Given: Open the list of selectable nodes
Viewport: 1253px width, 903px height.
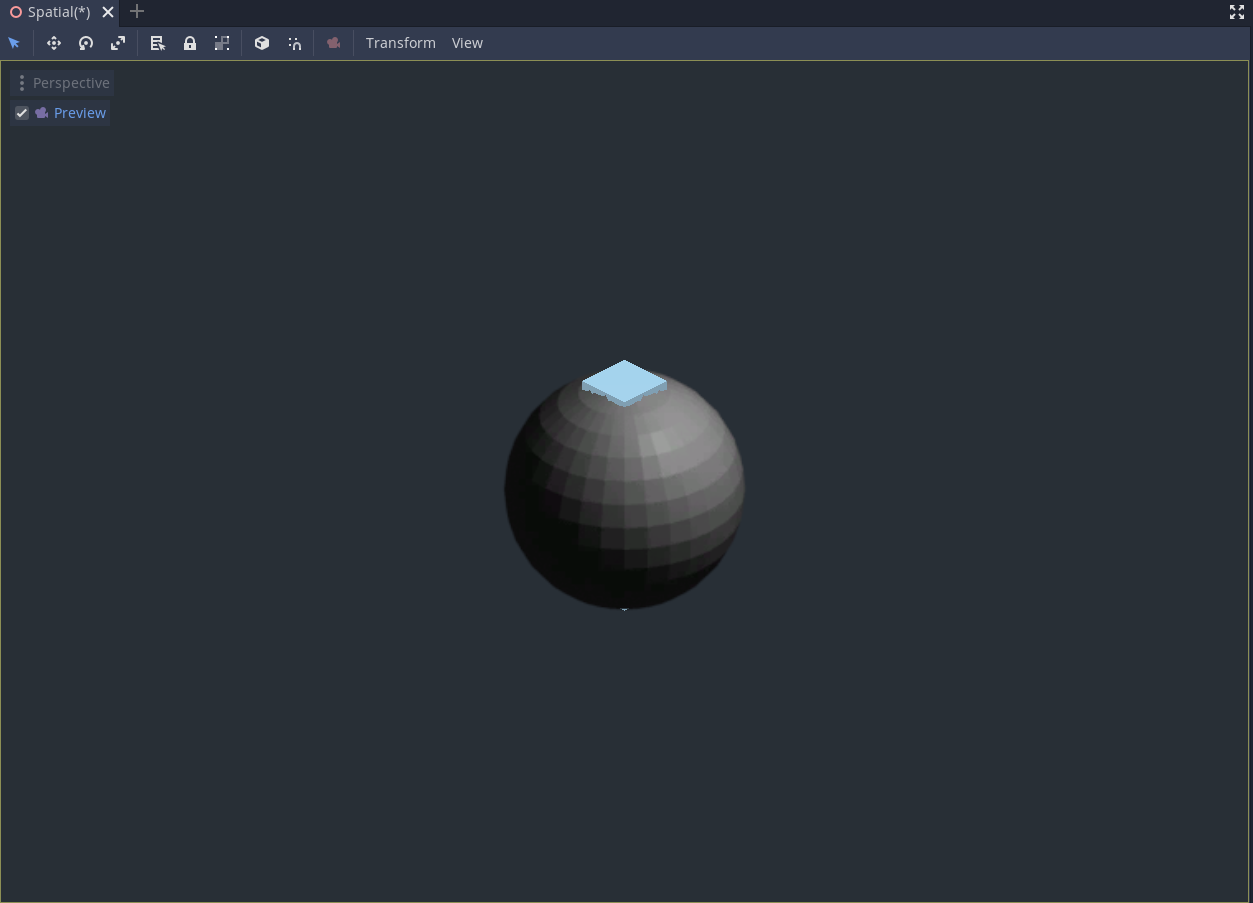Looking at the screenshot, I should [x=157, y=43].
